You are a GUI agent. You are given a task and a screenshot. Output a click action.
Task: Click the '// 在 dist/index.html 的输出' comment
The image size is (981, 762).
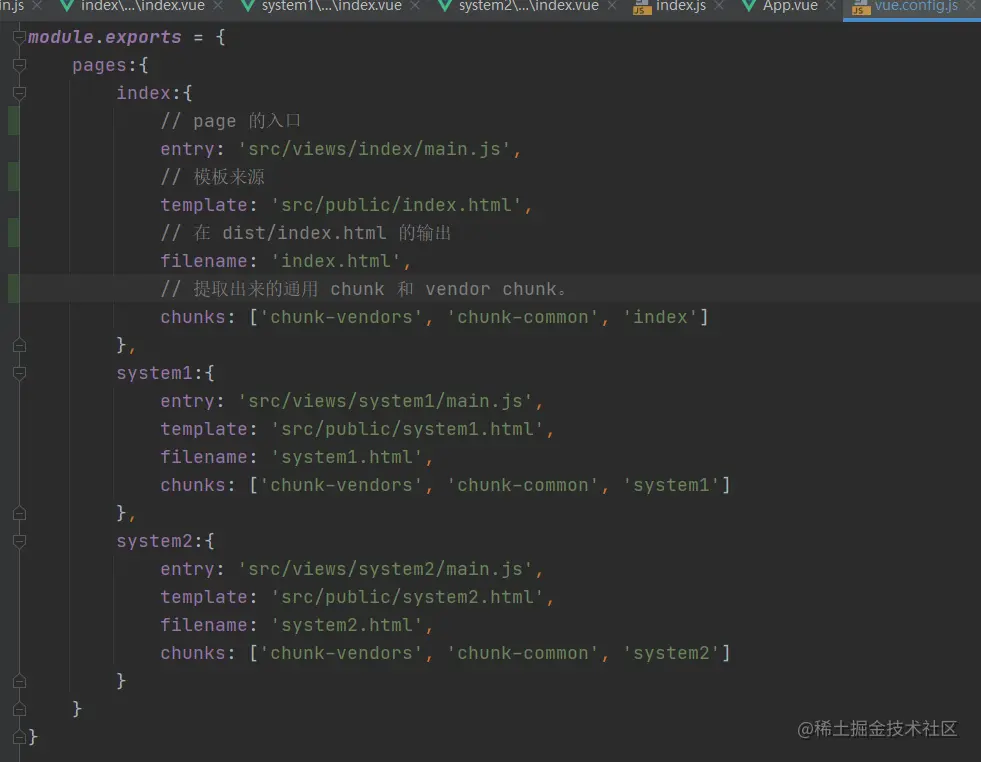306,233
